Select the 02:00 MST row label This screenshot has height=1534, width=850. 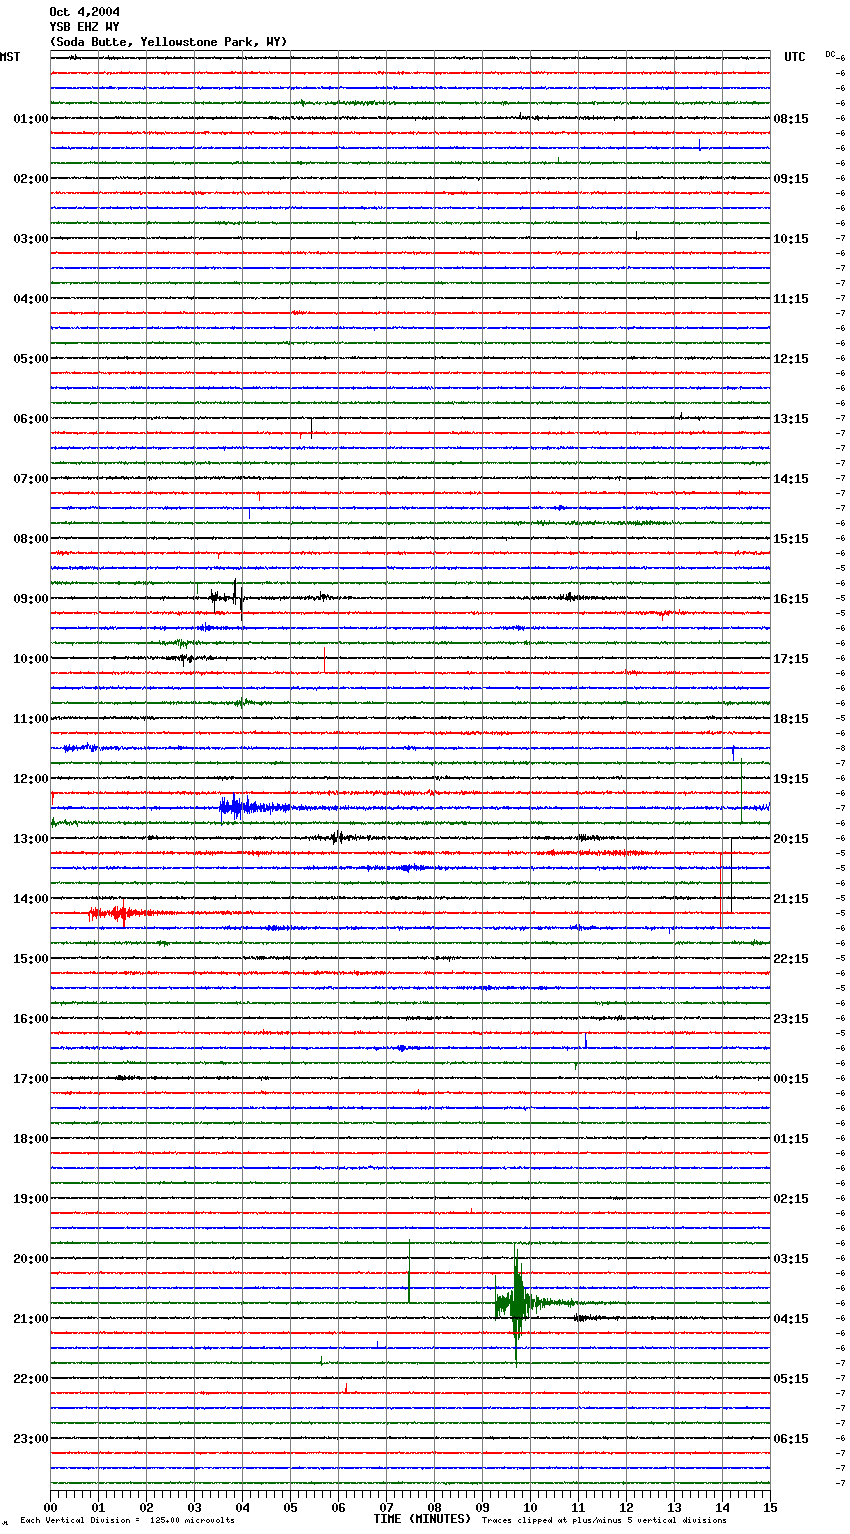coord(30,179)
